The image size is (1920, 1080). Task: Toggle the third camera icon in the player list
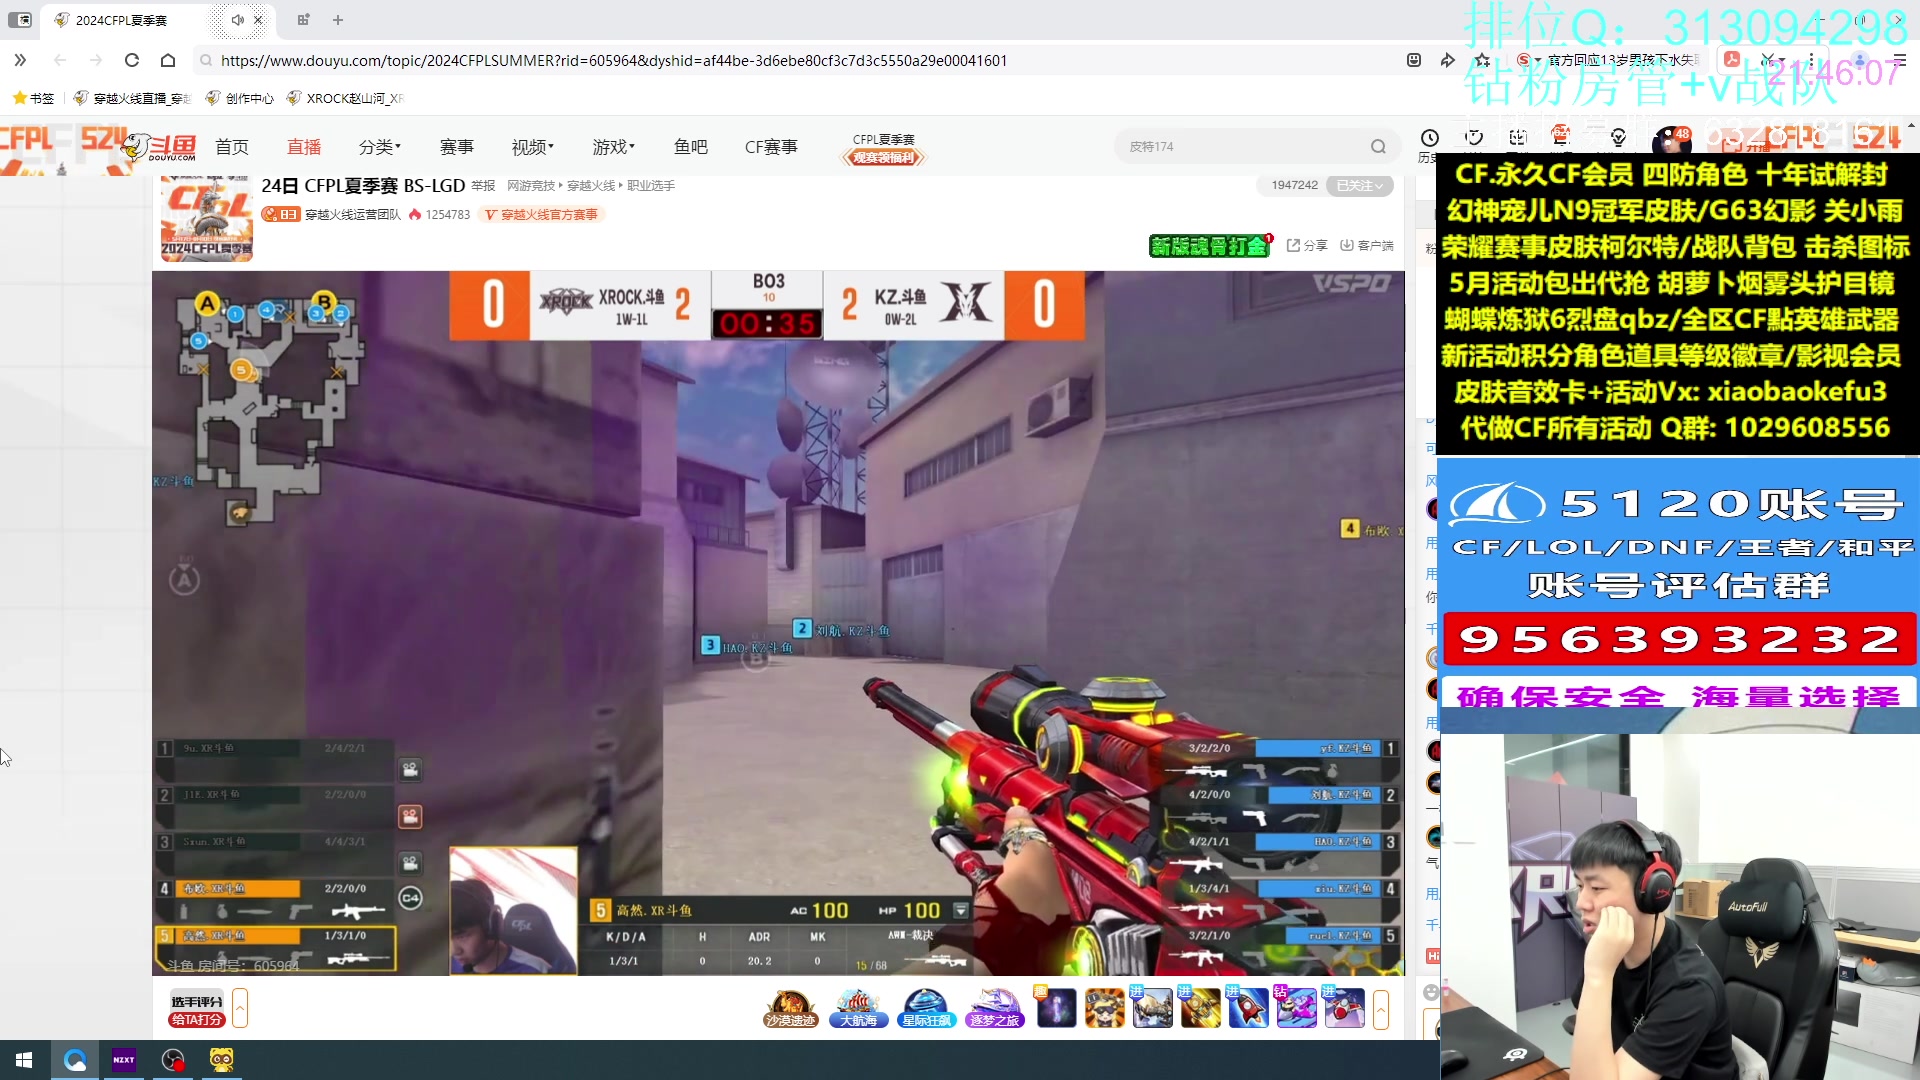pyautogui.click(x=410, y=863)
